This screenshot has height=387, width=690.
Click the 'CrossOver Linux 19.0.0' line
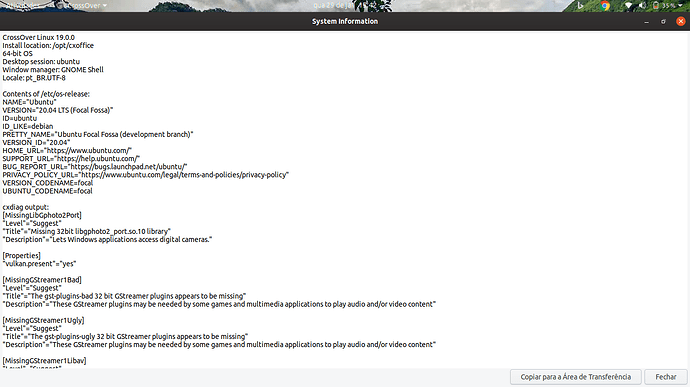pyautogui.click(x=39, y=37)
